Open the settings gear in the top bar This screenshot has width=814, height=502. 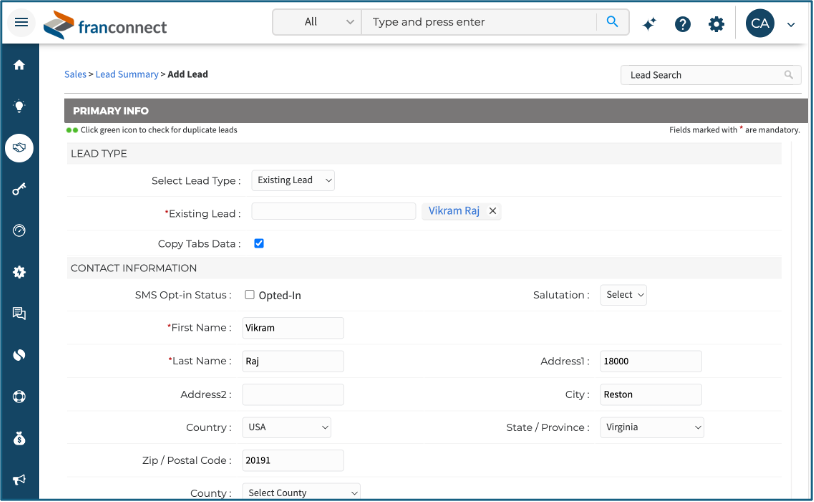pos(716,24)
